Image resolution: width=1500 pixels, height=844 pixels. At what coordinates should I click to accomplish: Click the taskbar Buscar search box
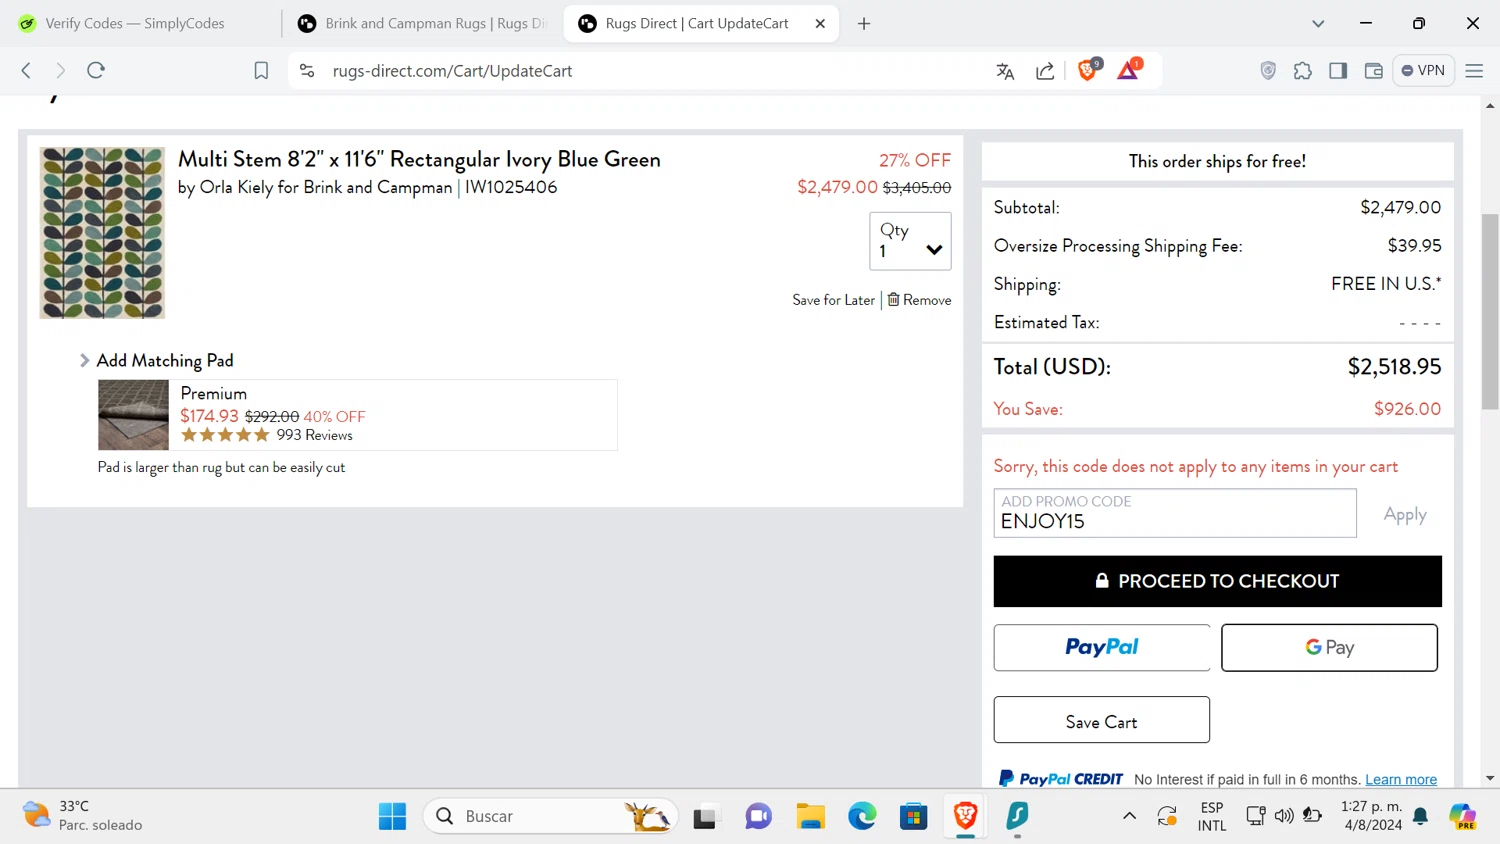coord(551,816)
